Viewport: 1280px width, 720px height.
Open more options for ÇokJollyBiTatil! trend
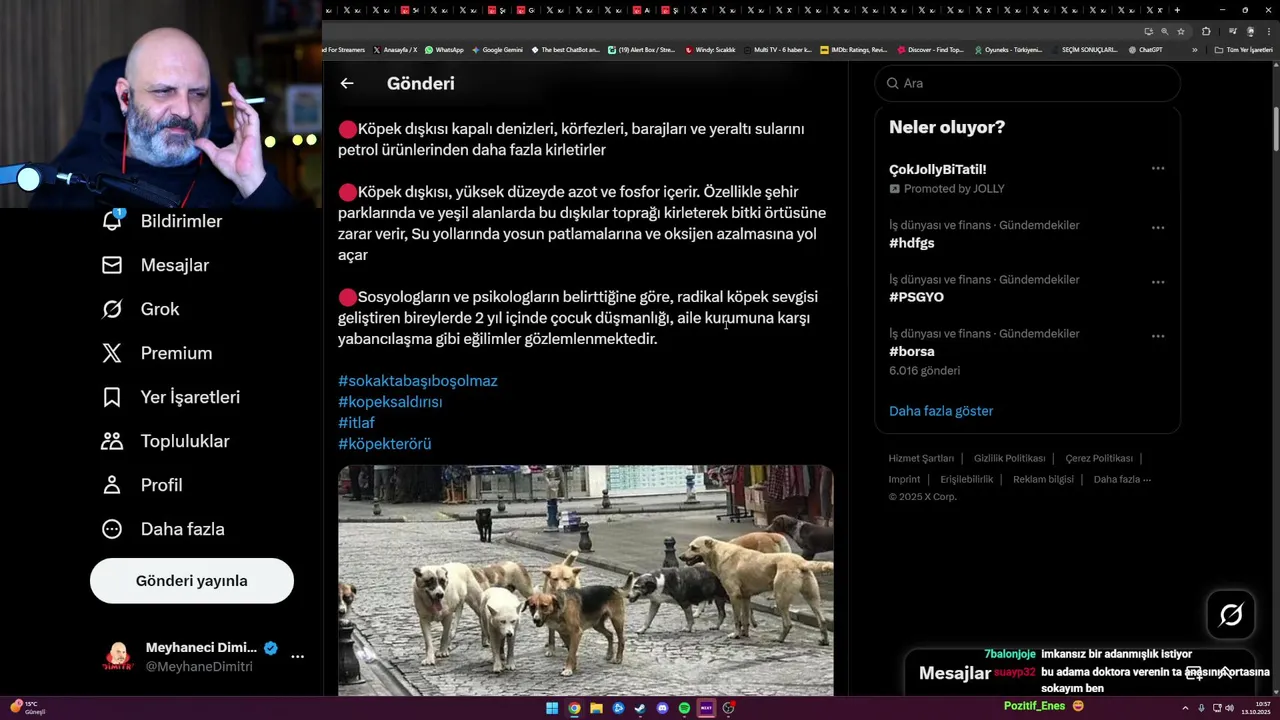click(1158, 169)
